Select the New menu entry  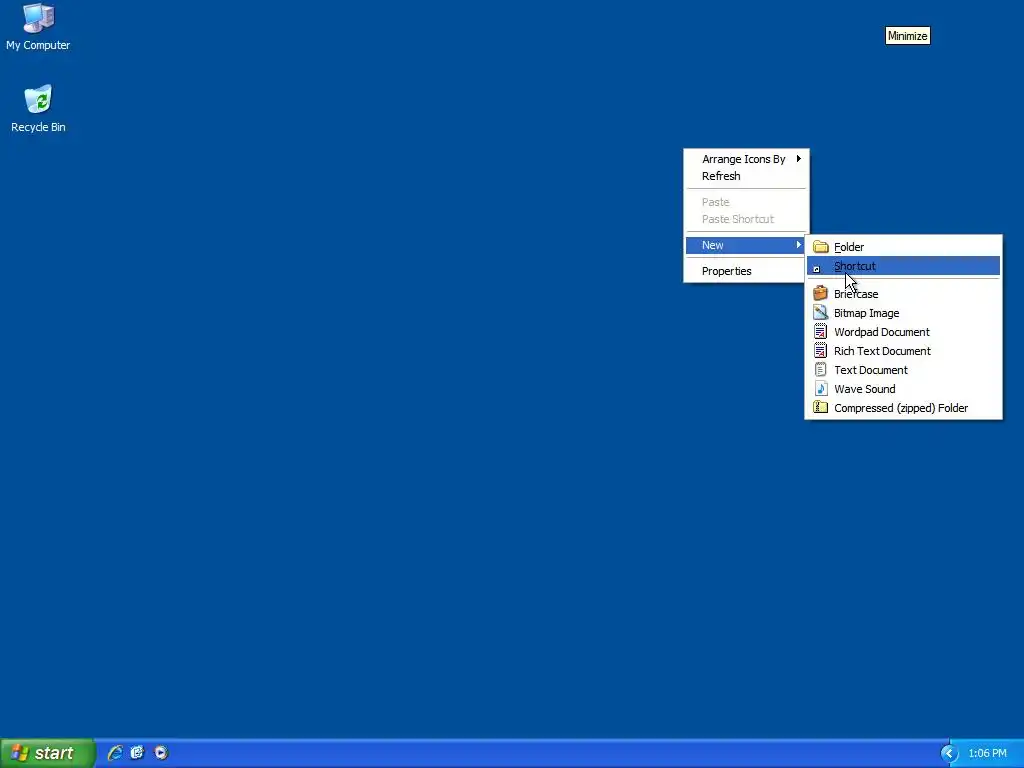746,245
